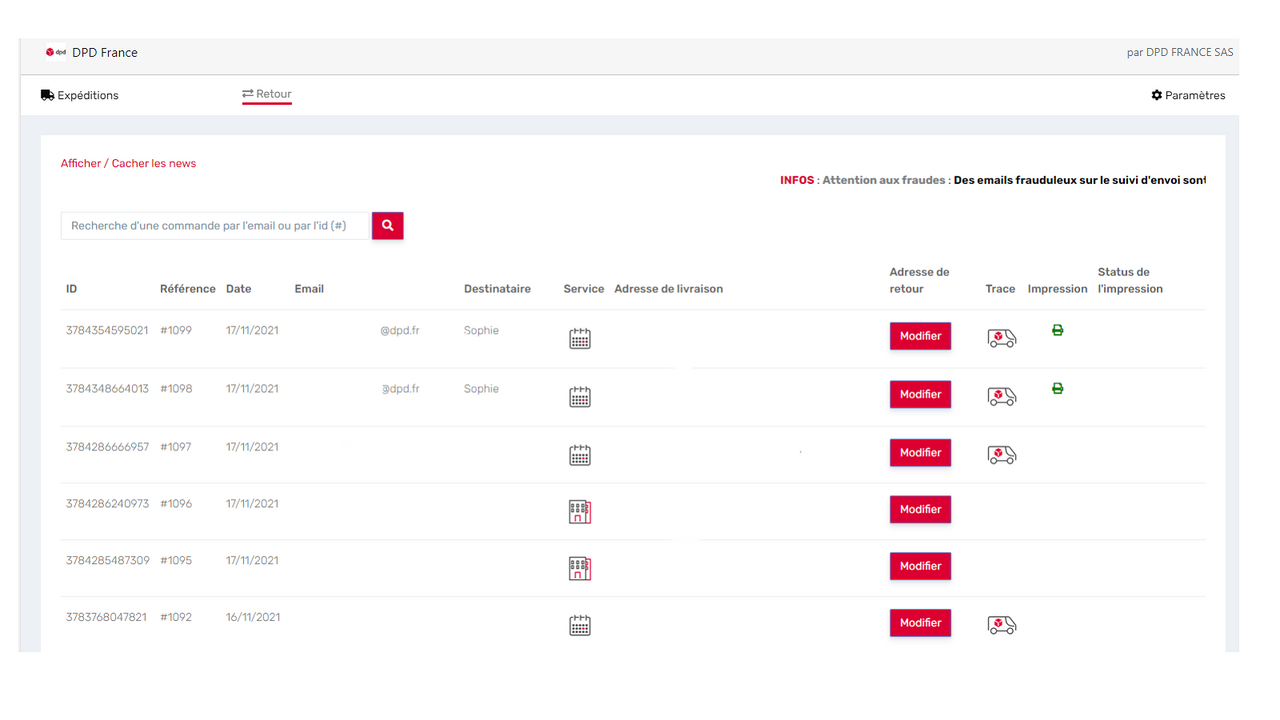Click reference #1097
Screen dimensions: 1280x720
pos(176,447)
